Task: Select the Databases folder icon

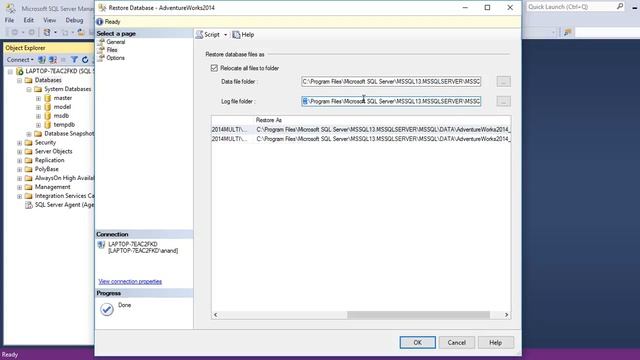Action: (x=29, y=80)
